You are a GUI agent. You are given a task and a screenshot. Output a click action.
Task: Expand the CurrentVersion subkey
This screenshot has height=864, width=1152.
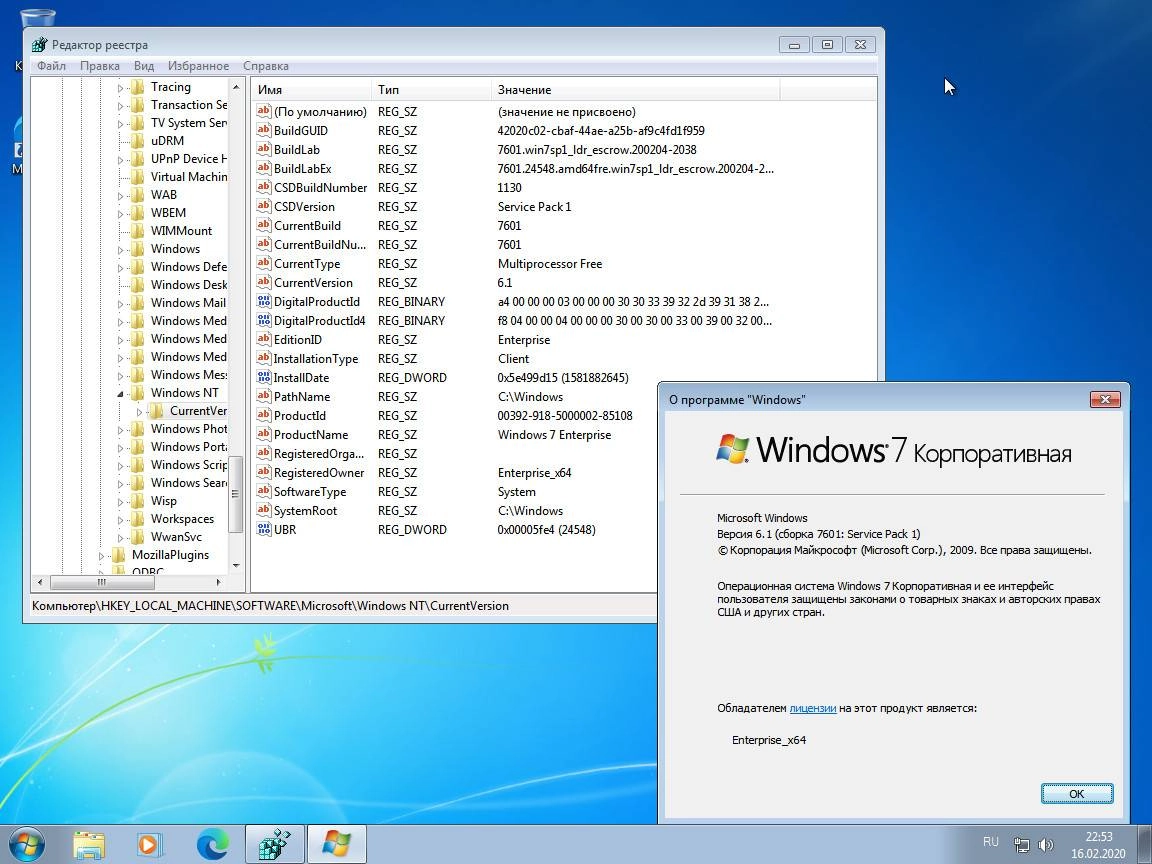(140, 411)
